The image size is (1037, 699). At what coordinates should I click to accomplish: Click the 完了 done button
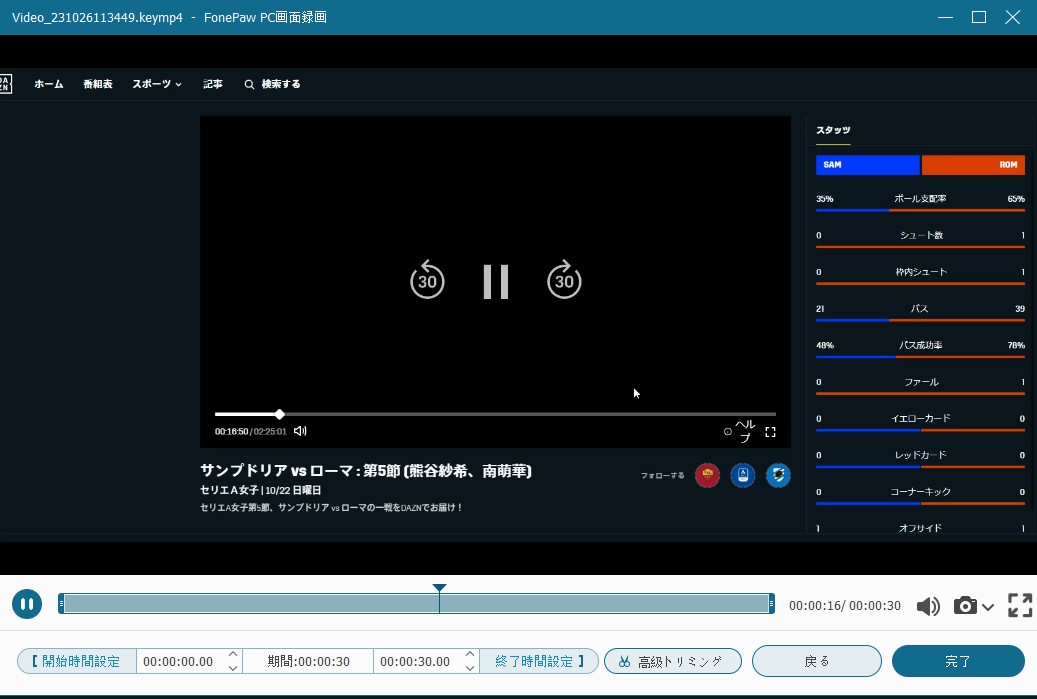pyautogui.click(x=958, y=661)
